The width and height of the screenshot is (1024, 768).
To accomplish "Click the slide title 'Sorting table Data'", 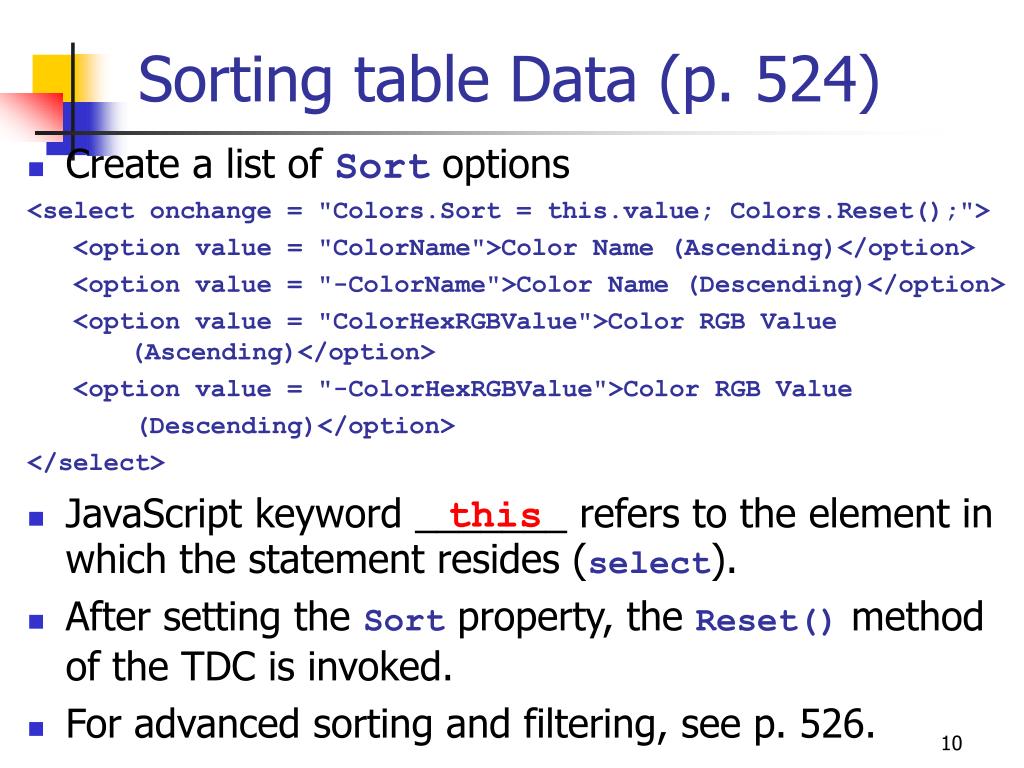I will tap(387, 80).
